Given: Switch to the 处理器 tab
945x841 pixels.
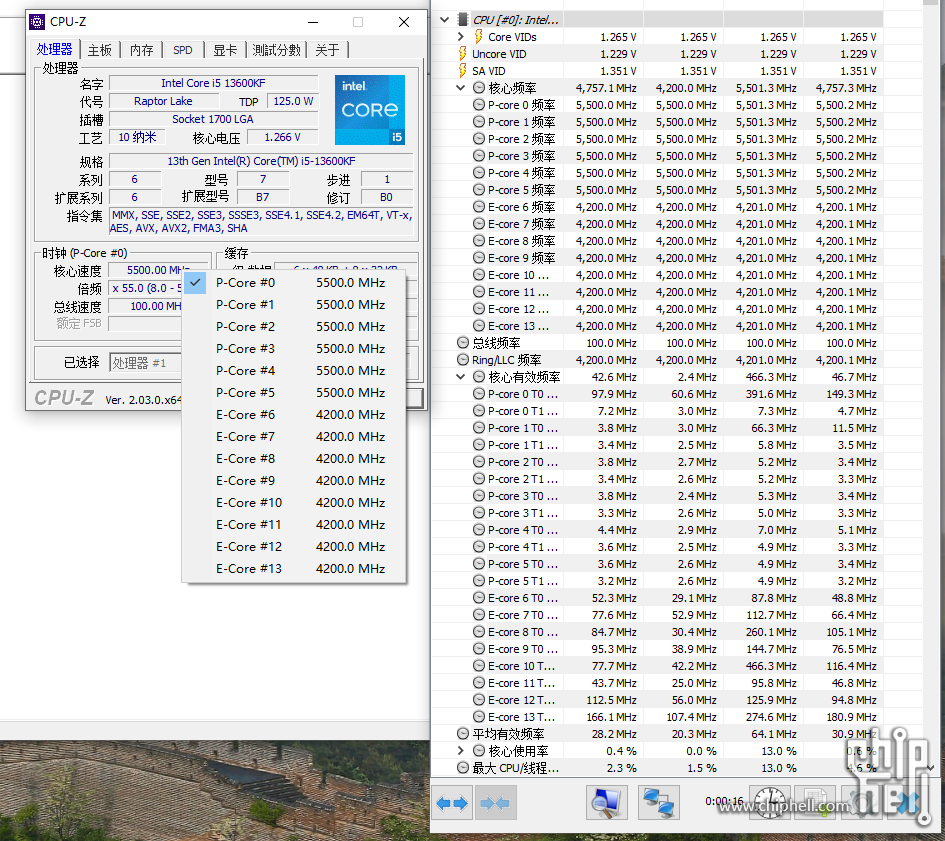Looking at the screenshot, I should pos(54,49).
